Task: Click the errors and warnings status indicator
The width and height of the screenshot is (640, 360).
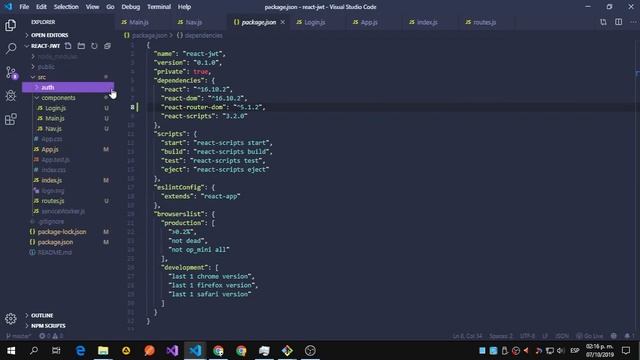Action: click(x=51, y=336)
